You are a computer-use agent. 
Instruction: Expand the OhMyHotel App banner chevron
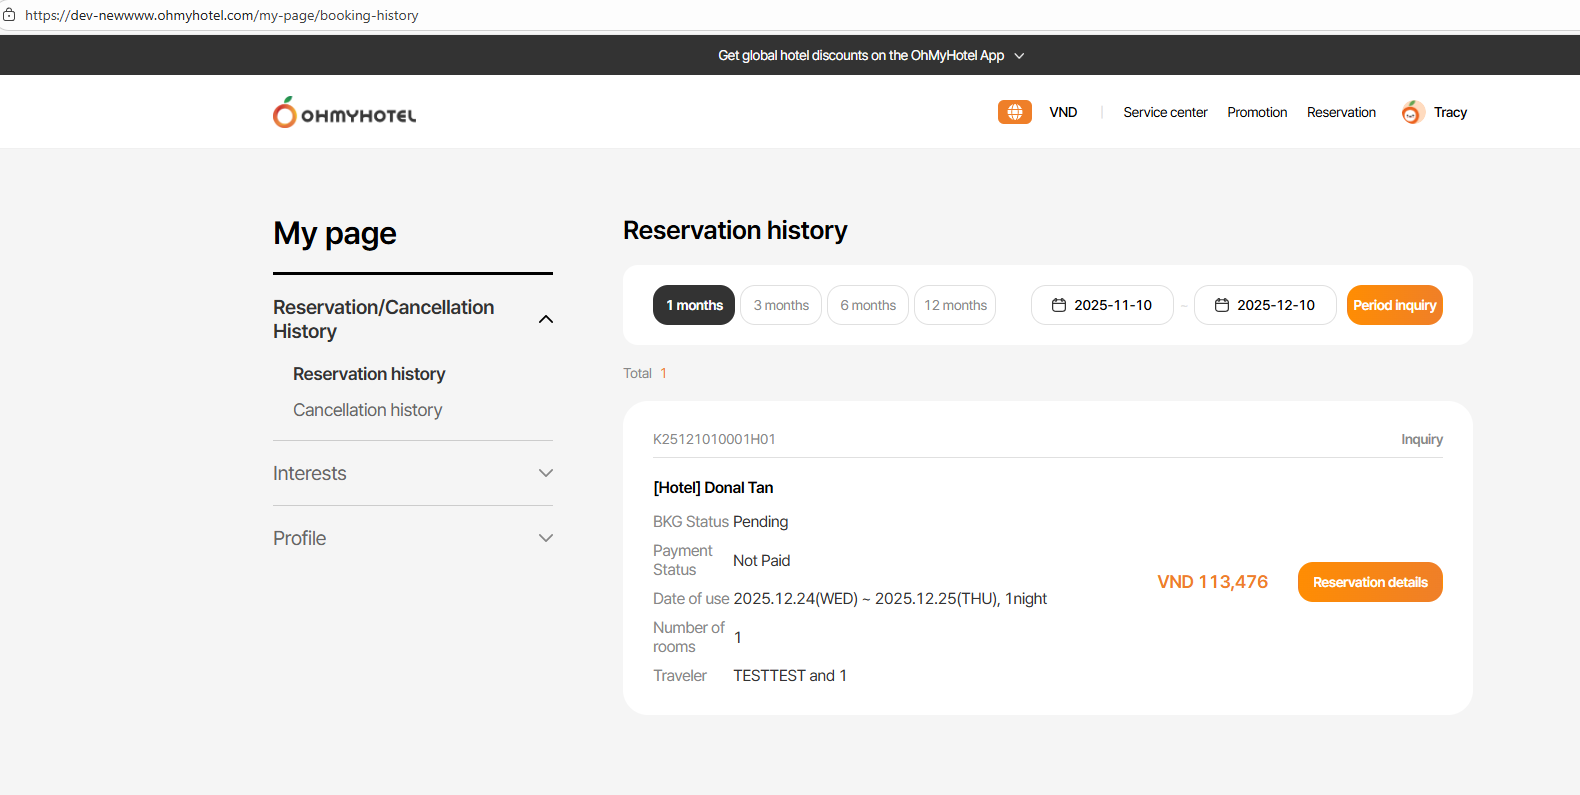tap(1019, 56)
